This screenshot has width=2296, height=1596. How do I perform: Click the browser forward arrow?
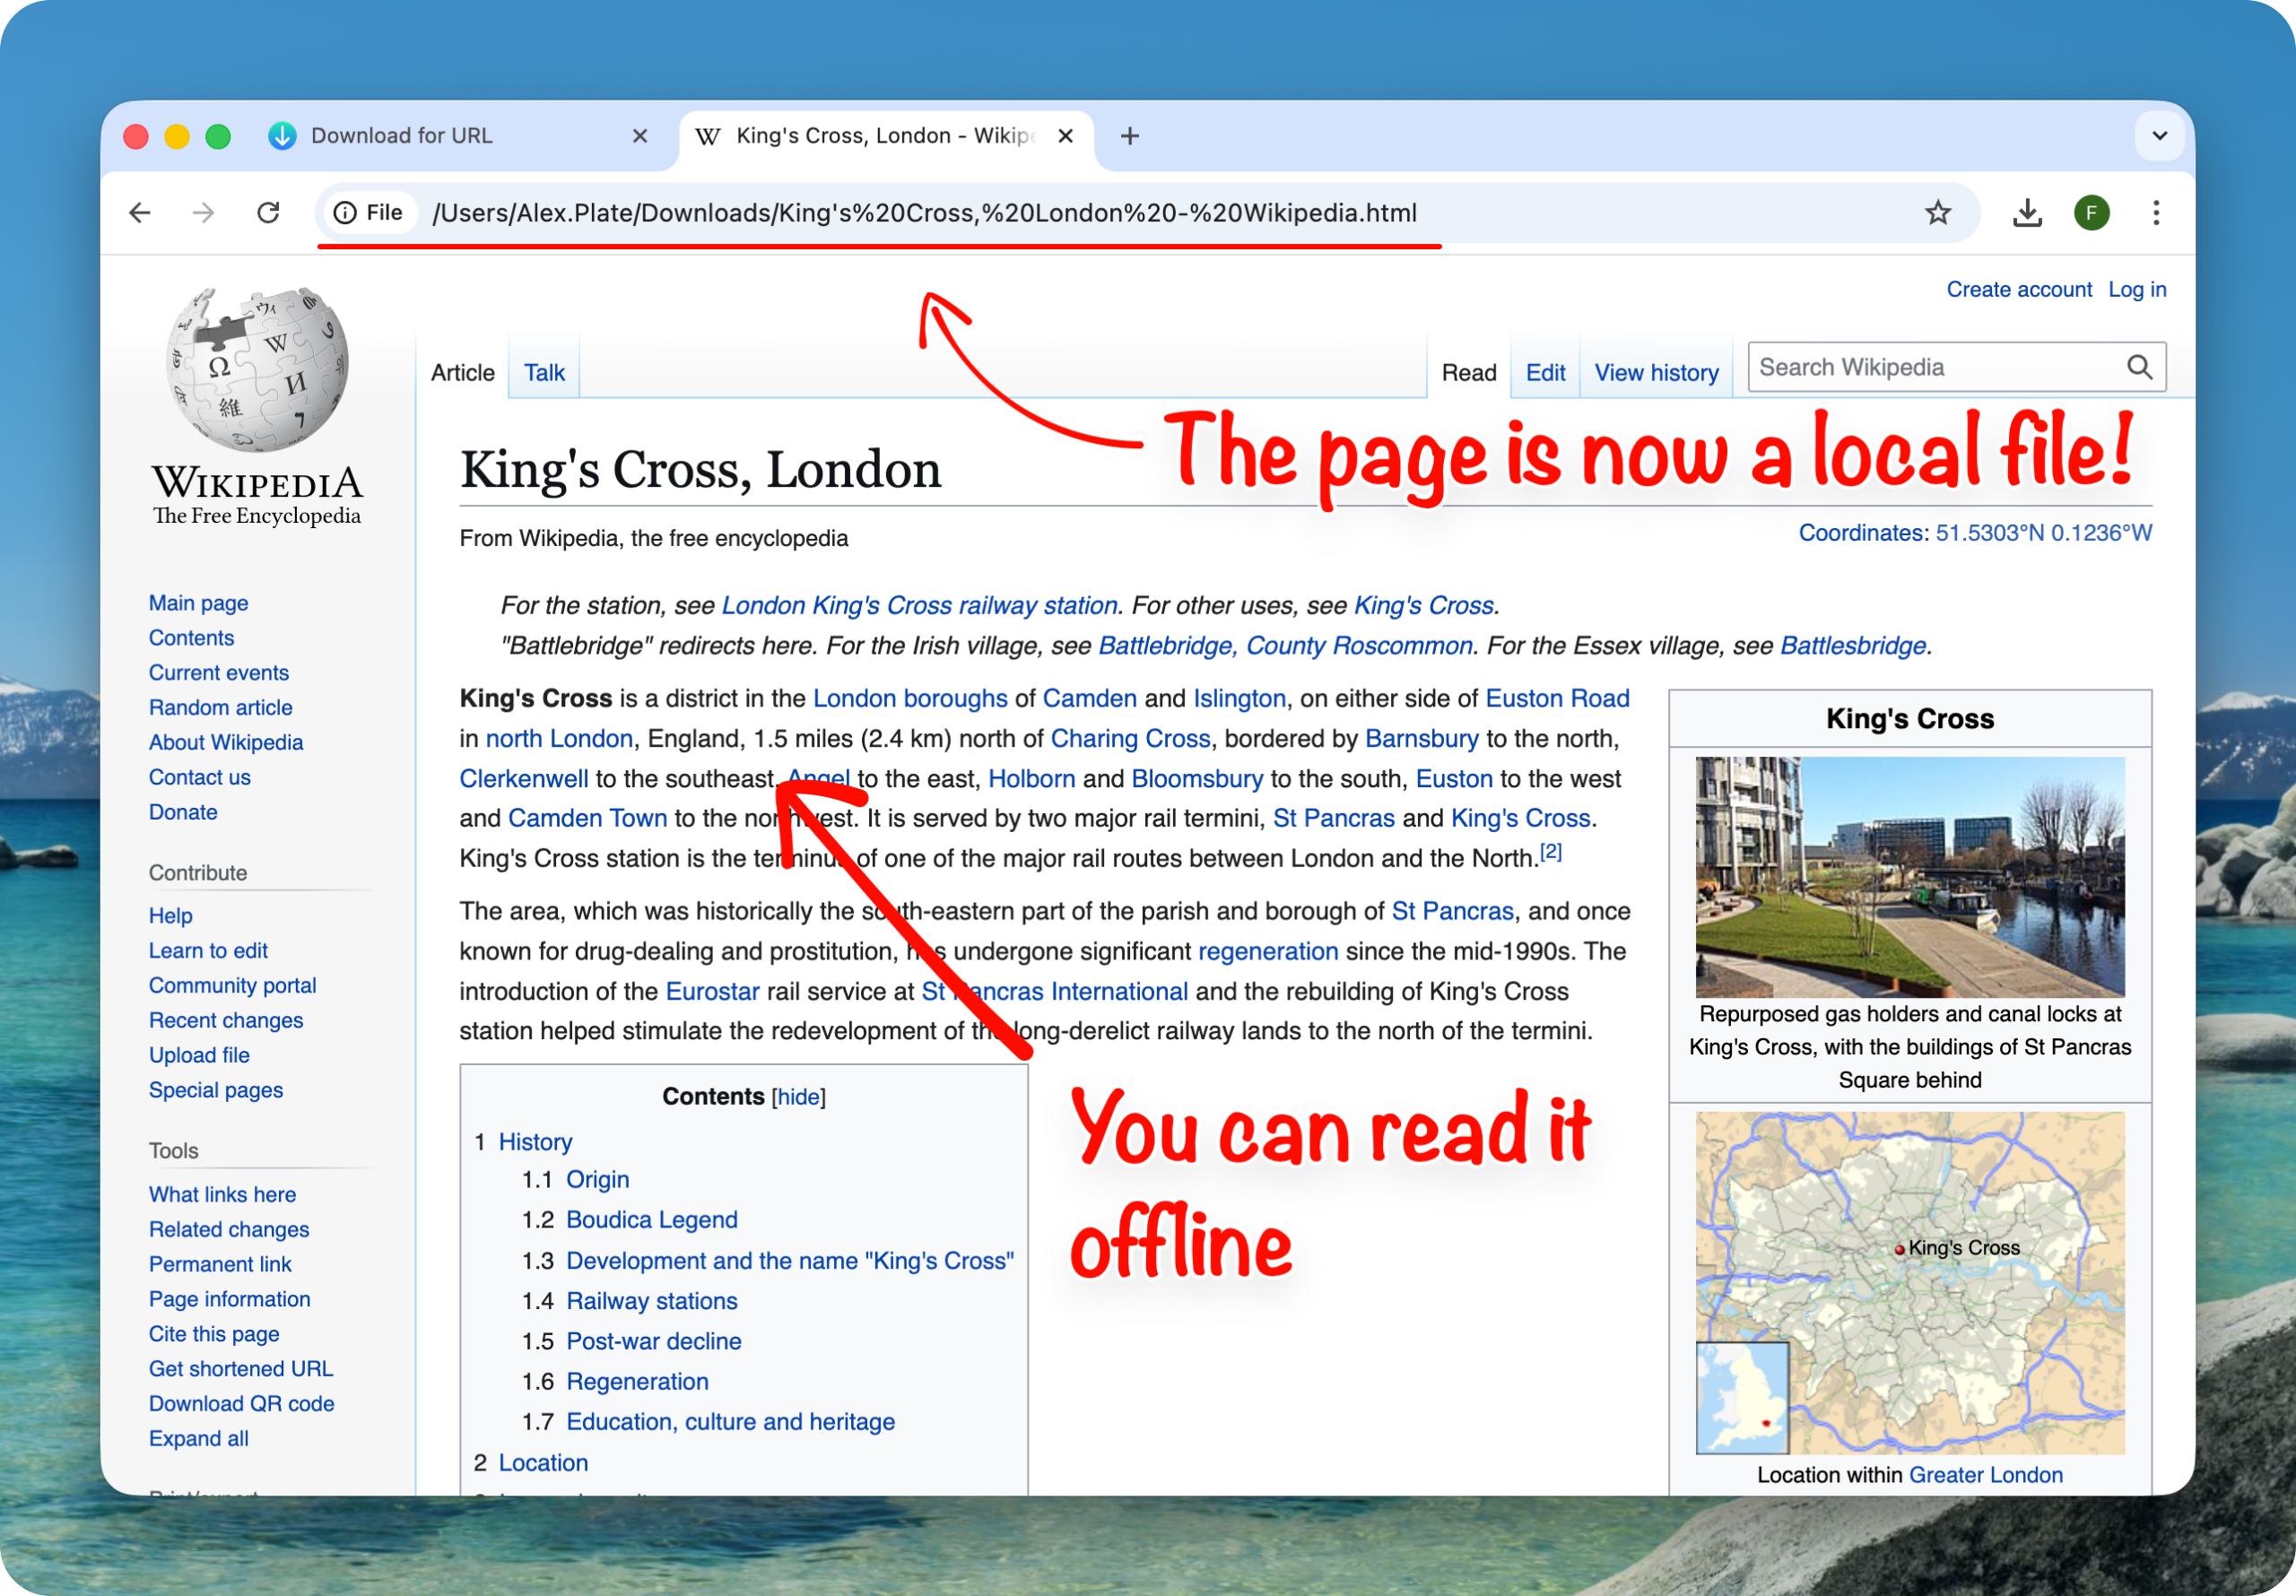click(204, 212)
